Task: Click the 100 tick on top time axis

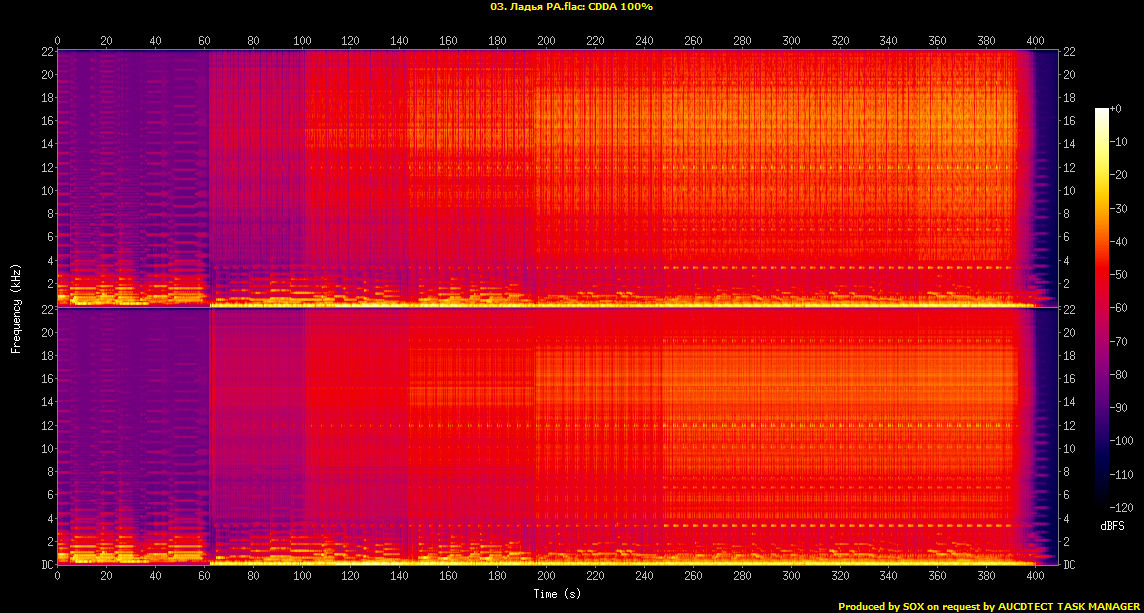Action: (302, 41)
